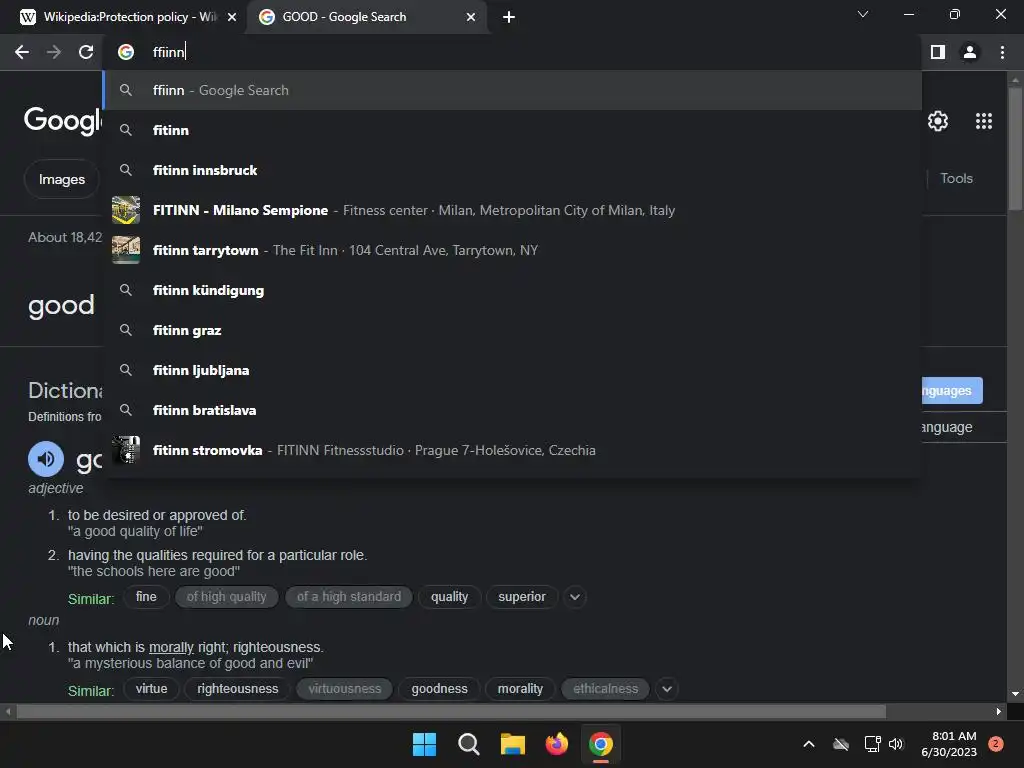The height and width of the screenshot is (768, 1024).
Task: Open Windows taskbar search
Action: point(468,744)
